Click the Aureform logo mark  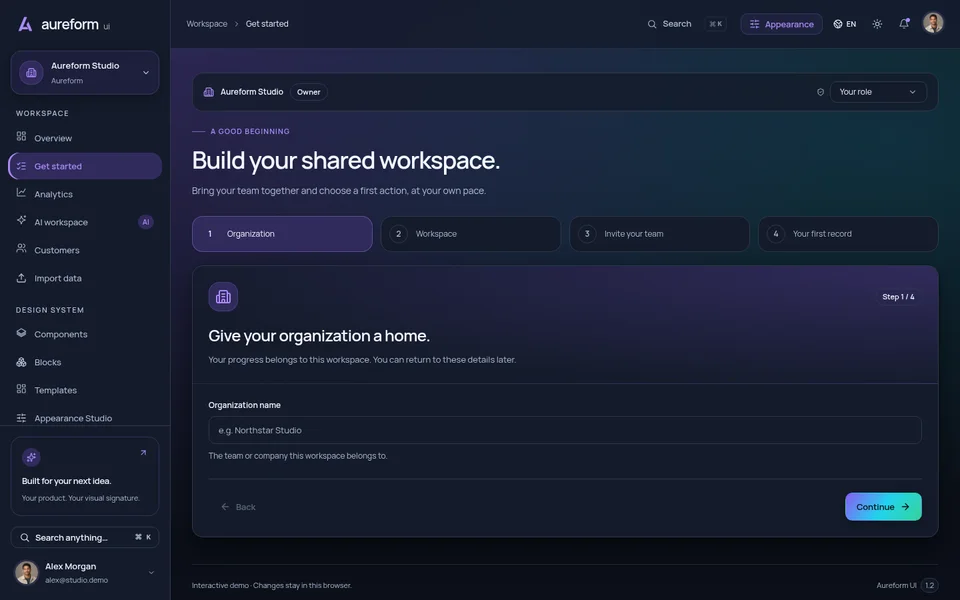coord(25,24)
